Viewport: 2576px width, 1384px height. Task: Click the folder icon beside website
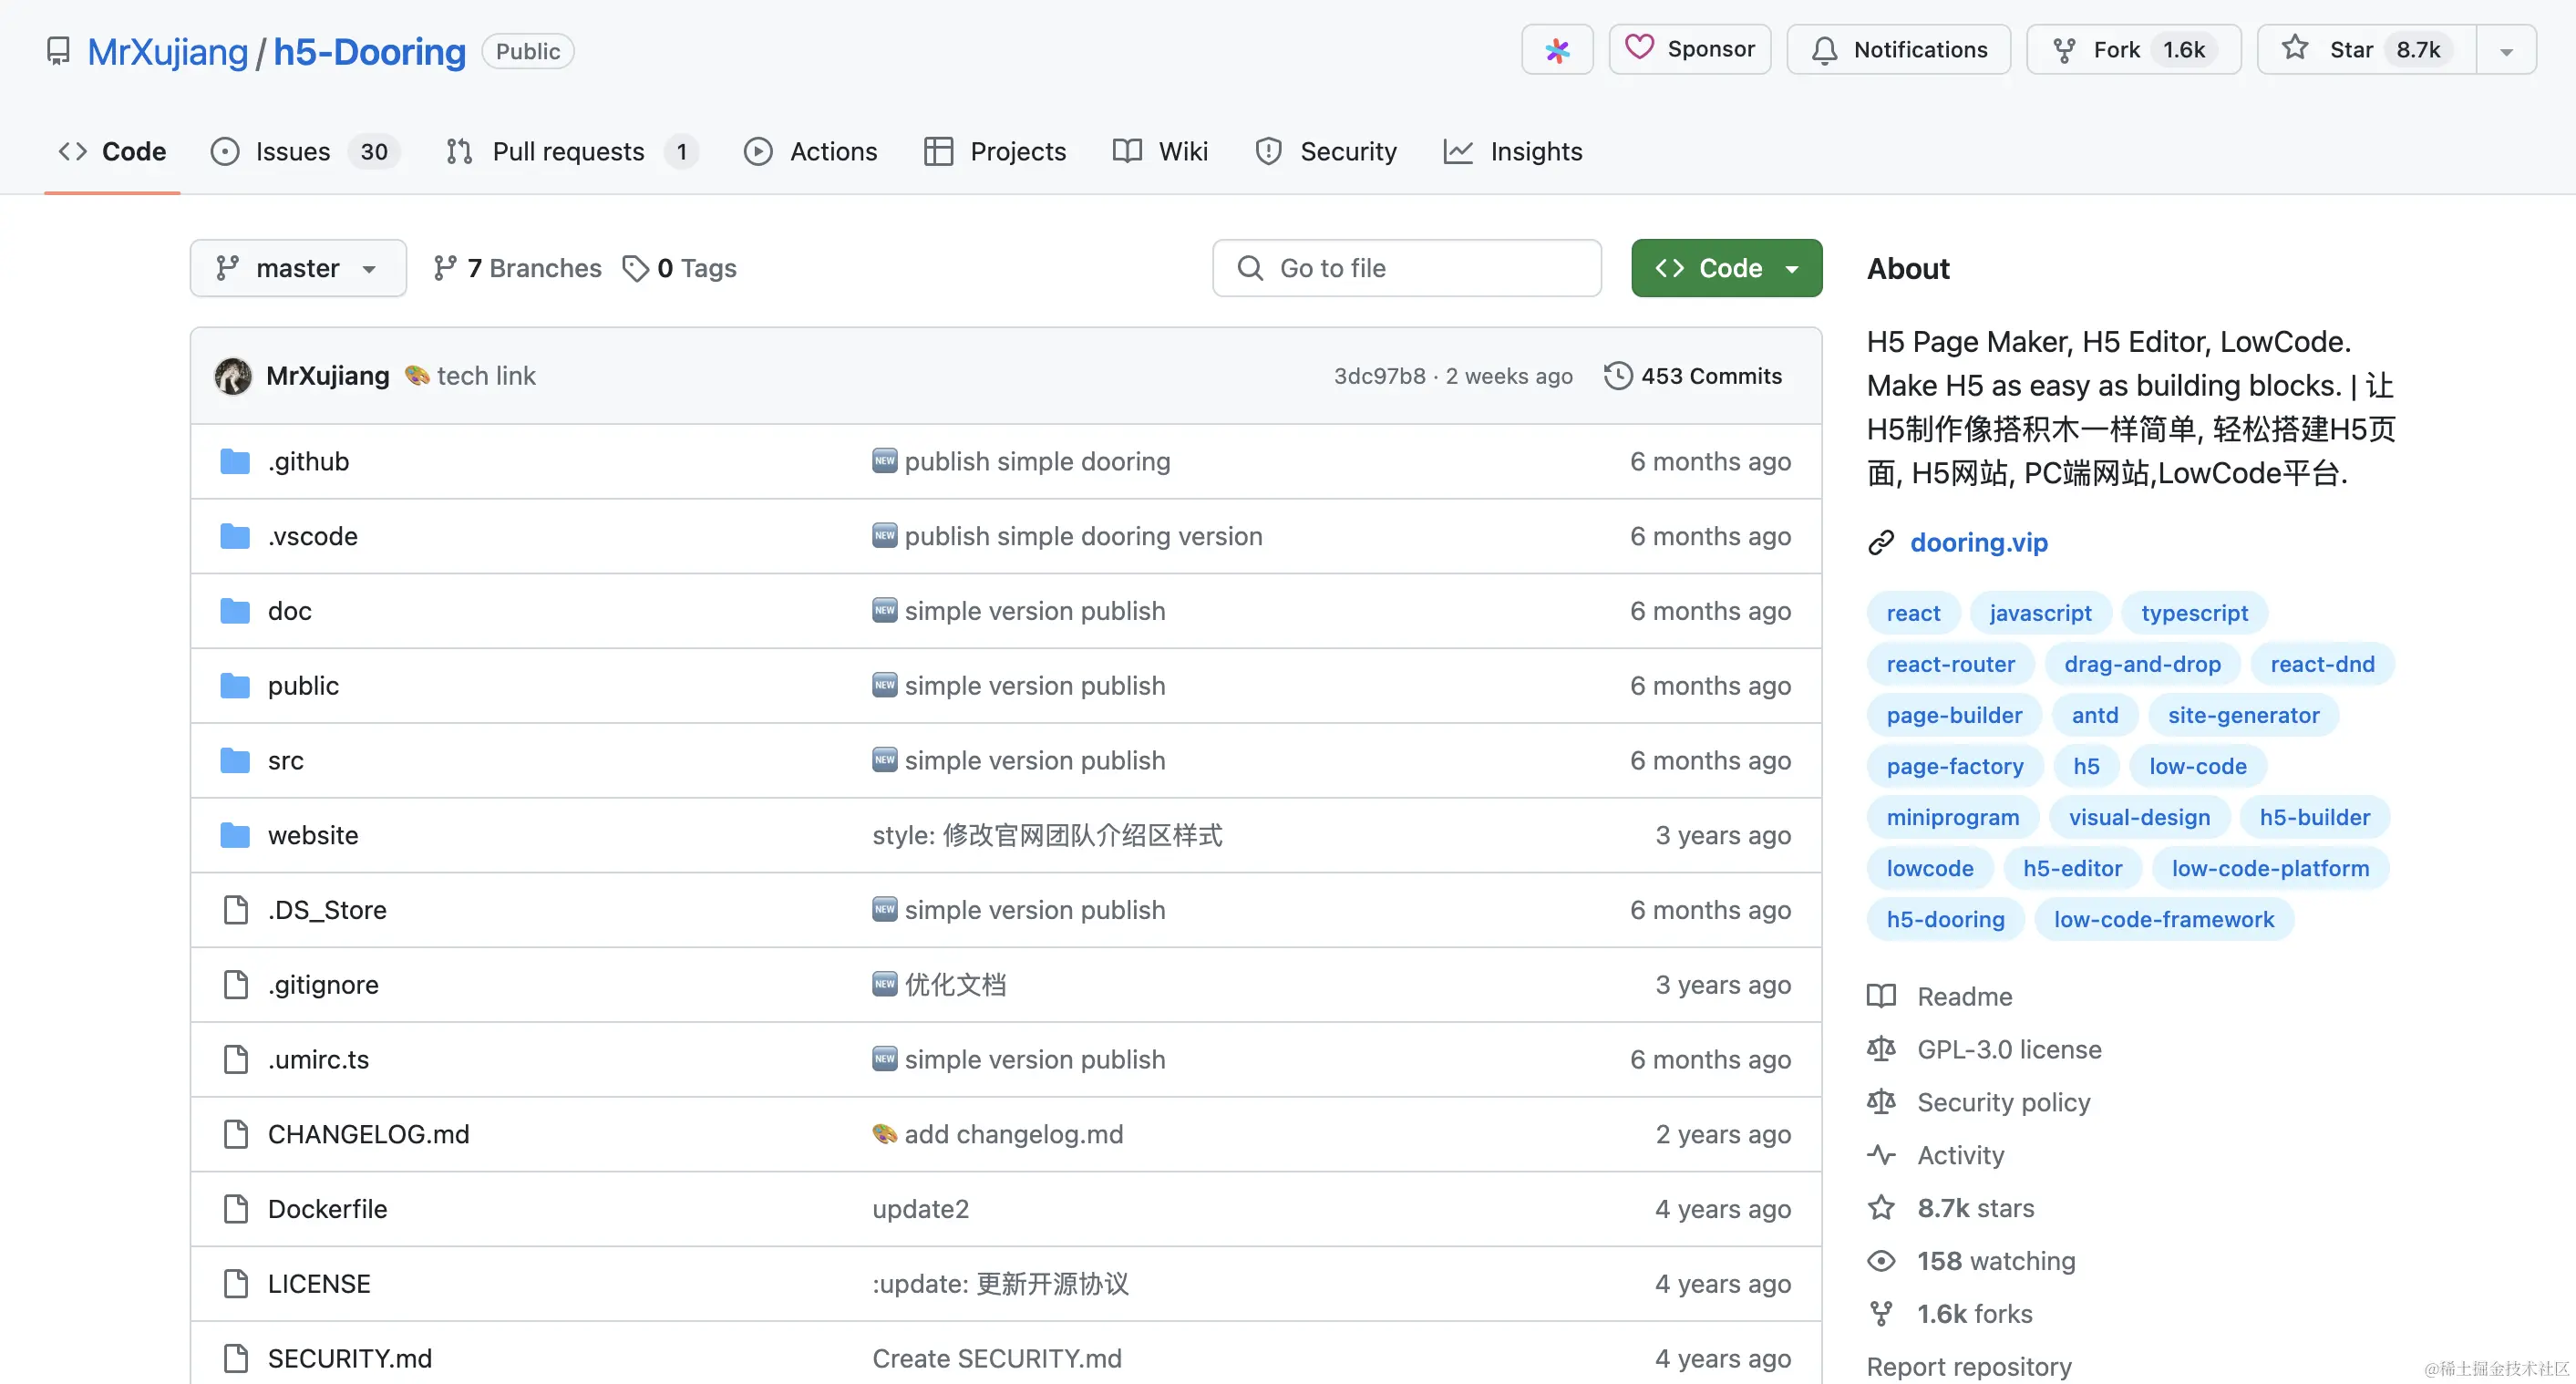coord(235,835)
